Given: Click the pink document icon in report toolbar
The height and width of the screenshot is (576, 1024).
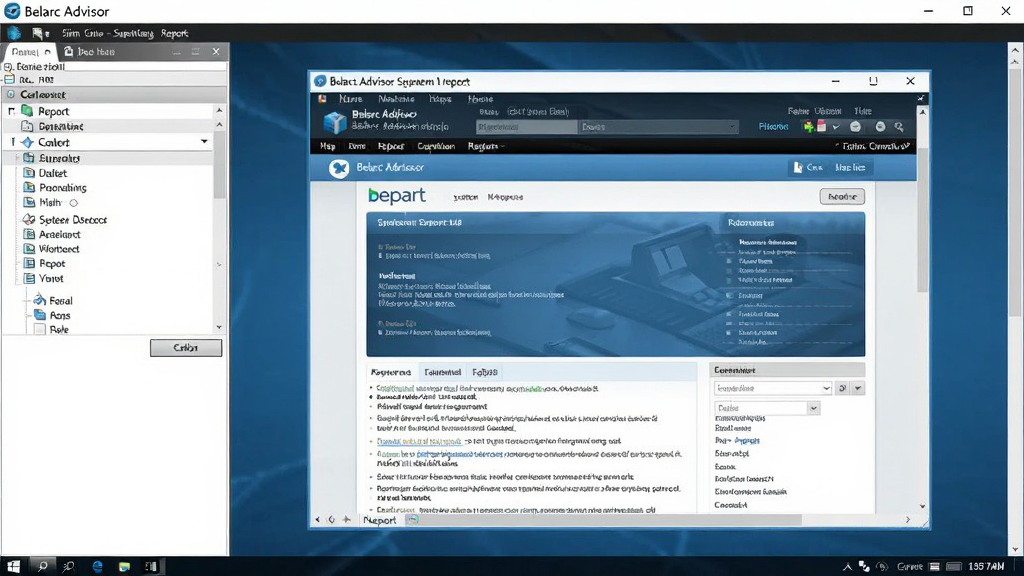Looking at the screenshot, I should 822,127.
